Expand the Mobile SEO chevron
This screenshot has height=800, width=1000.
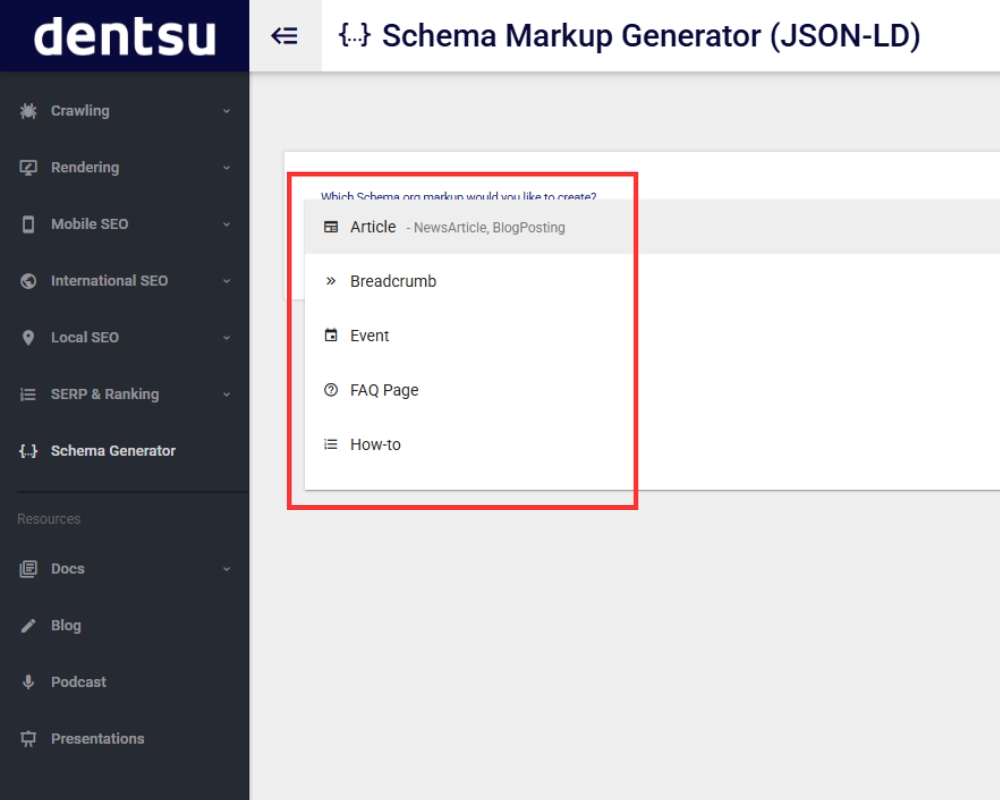[x=226, y=225]
